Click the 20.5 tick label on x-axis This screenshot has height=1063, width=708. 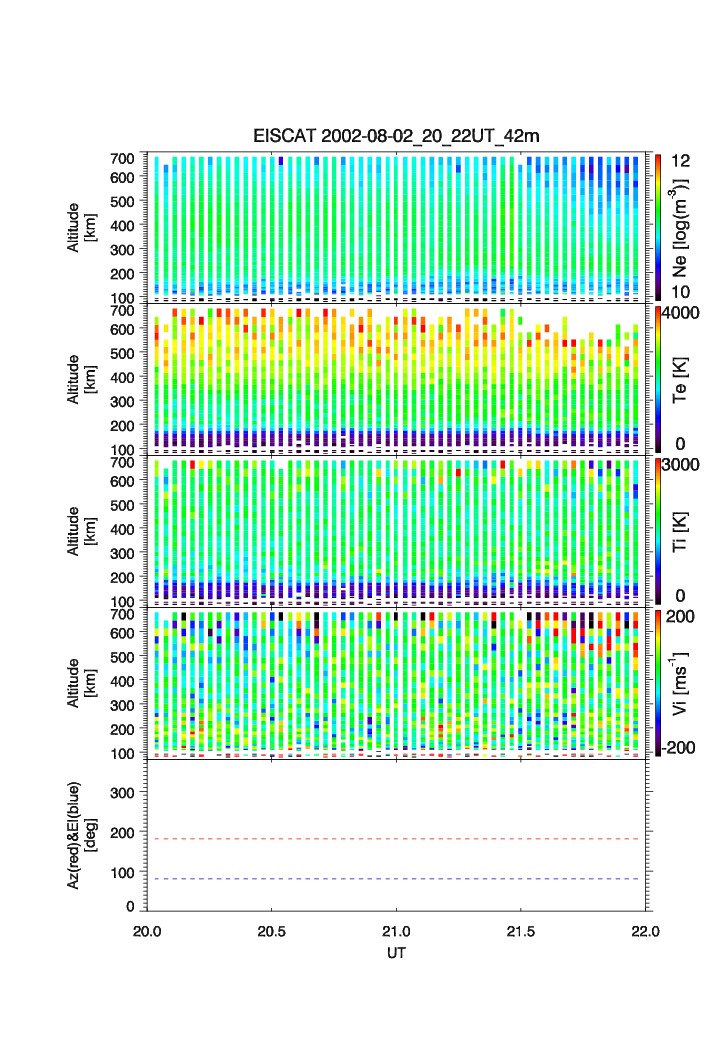(272, 931)
